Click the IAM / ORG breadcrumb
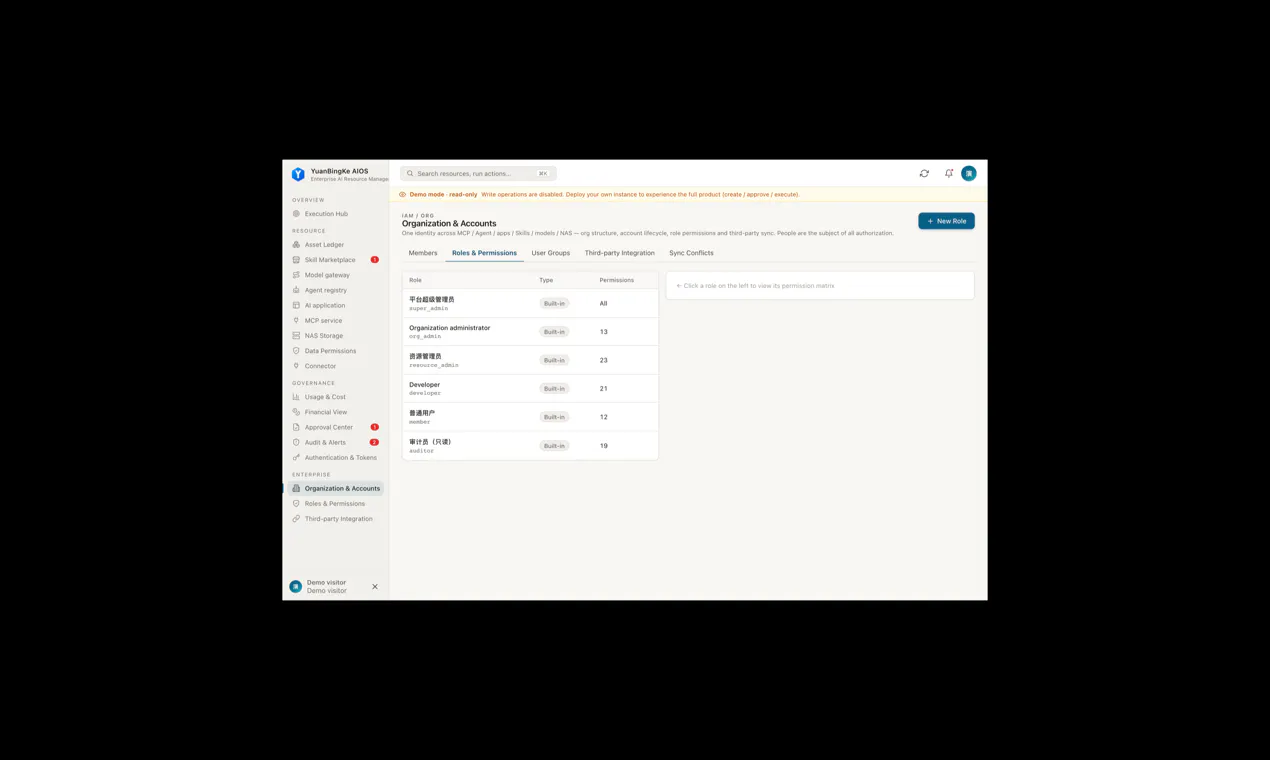The image size is (1270, 760). (418, 216)
